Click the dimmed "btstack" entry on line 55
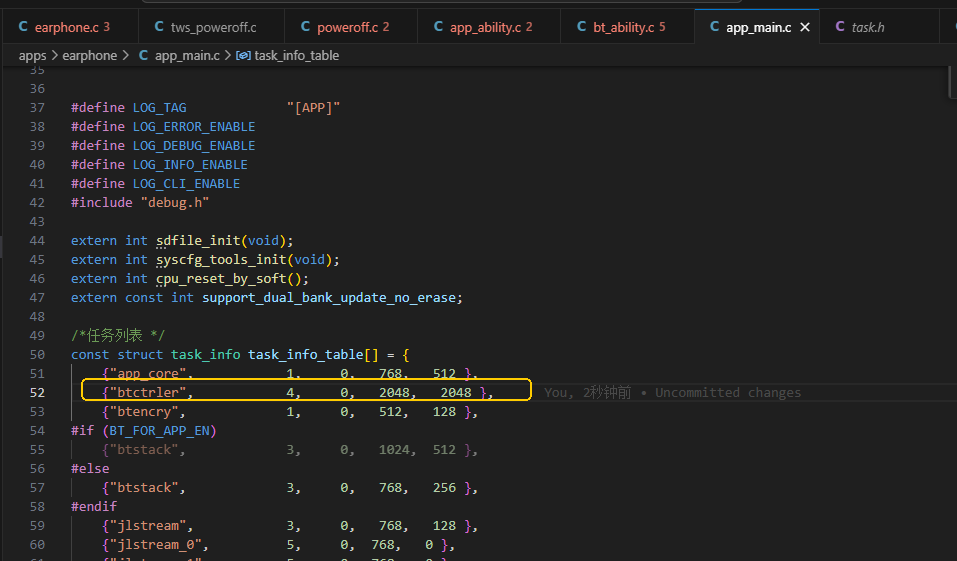This screenshot has height=561, width=957. (x=144, y=449)
